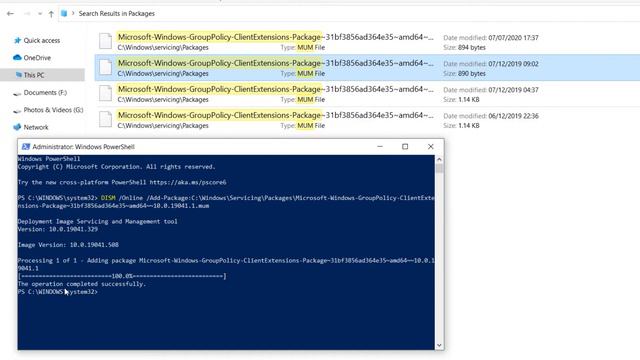
Task: Click the Up one level arrow
Action: coord(51,14)
